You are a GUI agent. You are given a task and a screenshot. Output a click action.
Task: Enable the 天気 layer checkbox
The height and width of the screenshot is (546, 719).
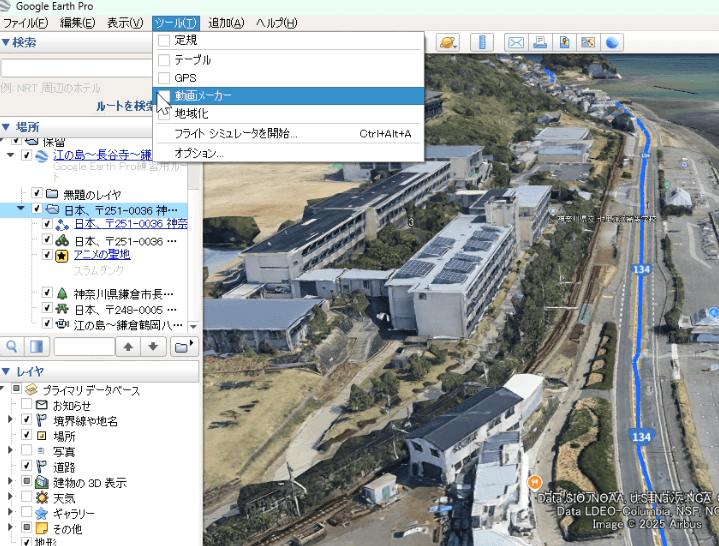point(27,497)
